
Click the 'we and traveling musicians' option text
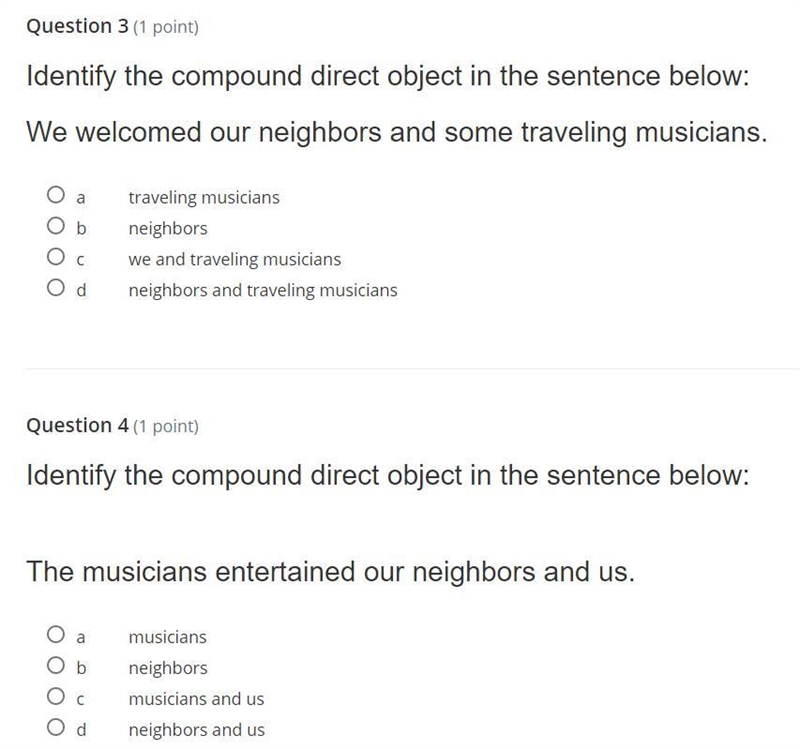pyautogui.click(x=235, y=259)
